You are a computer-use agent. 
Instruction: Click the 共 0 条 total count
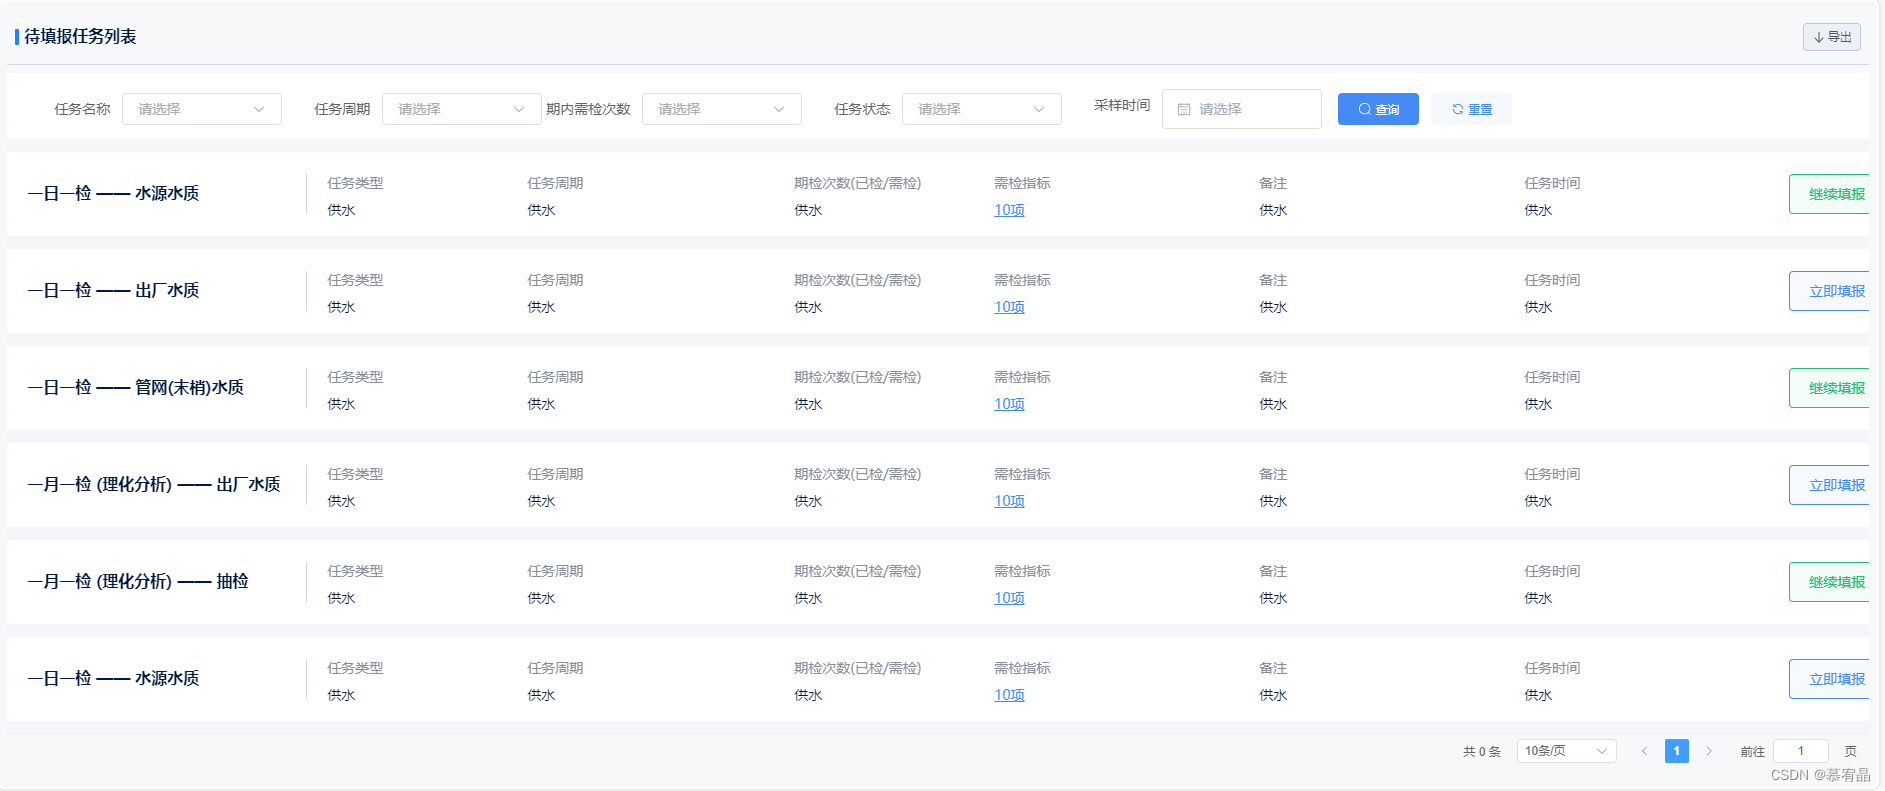tap(1482, 752)
